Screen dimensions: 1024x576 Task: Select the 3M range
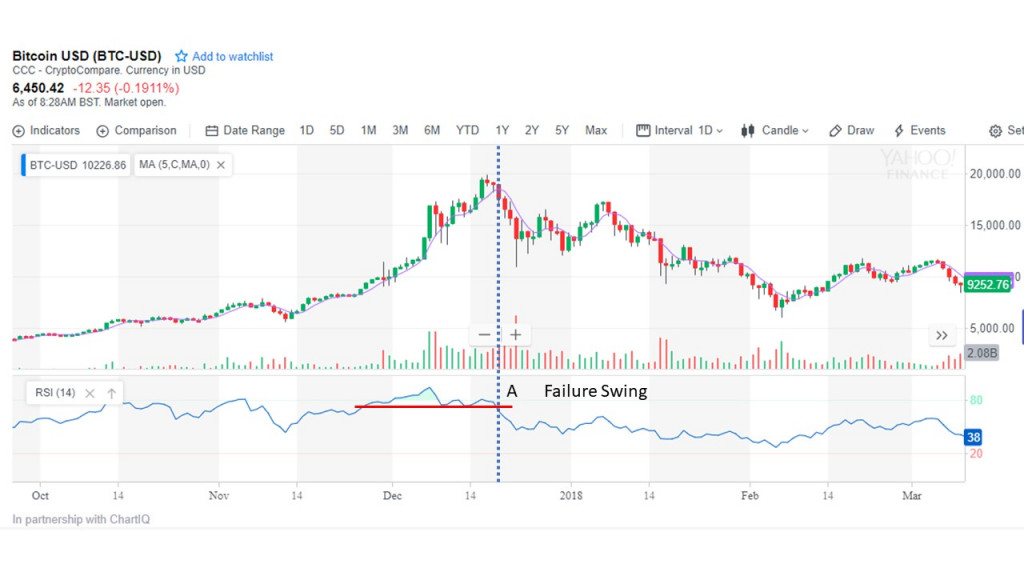400,131
